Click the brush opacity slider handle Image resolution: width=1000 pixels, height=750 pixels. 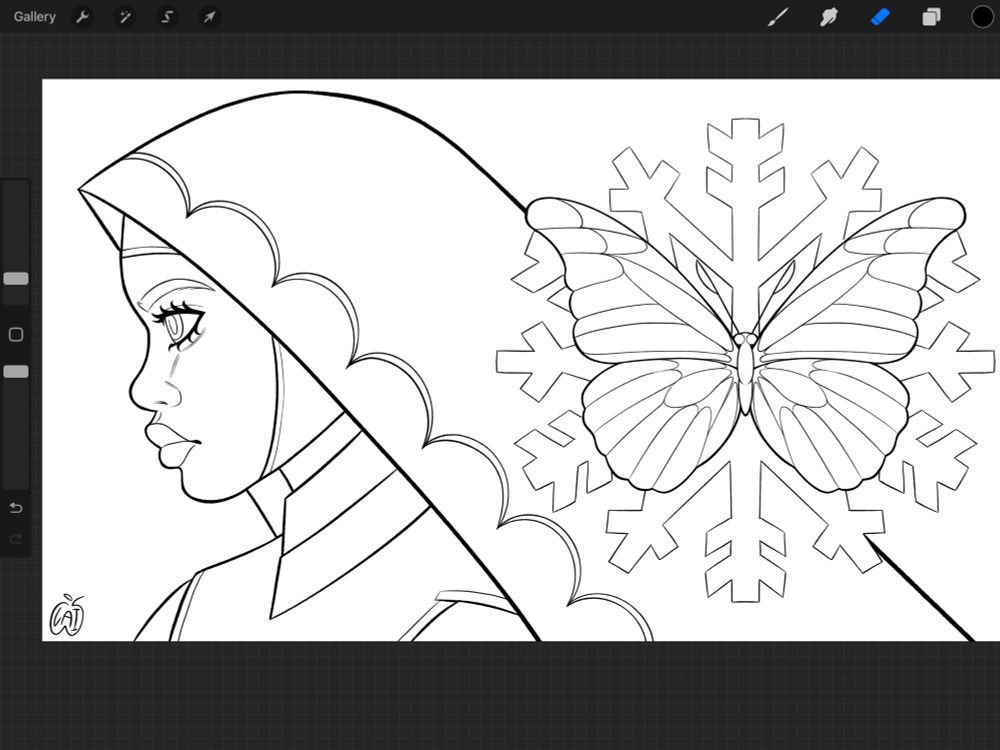[x=16, y=372]
